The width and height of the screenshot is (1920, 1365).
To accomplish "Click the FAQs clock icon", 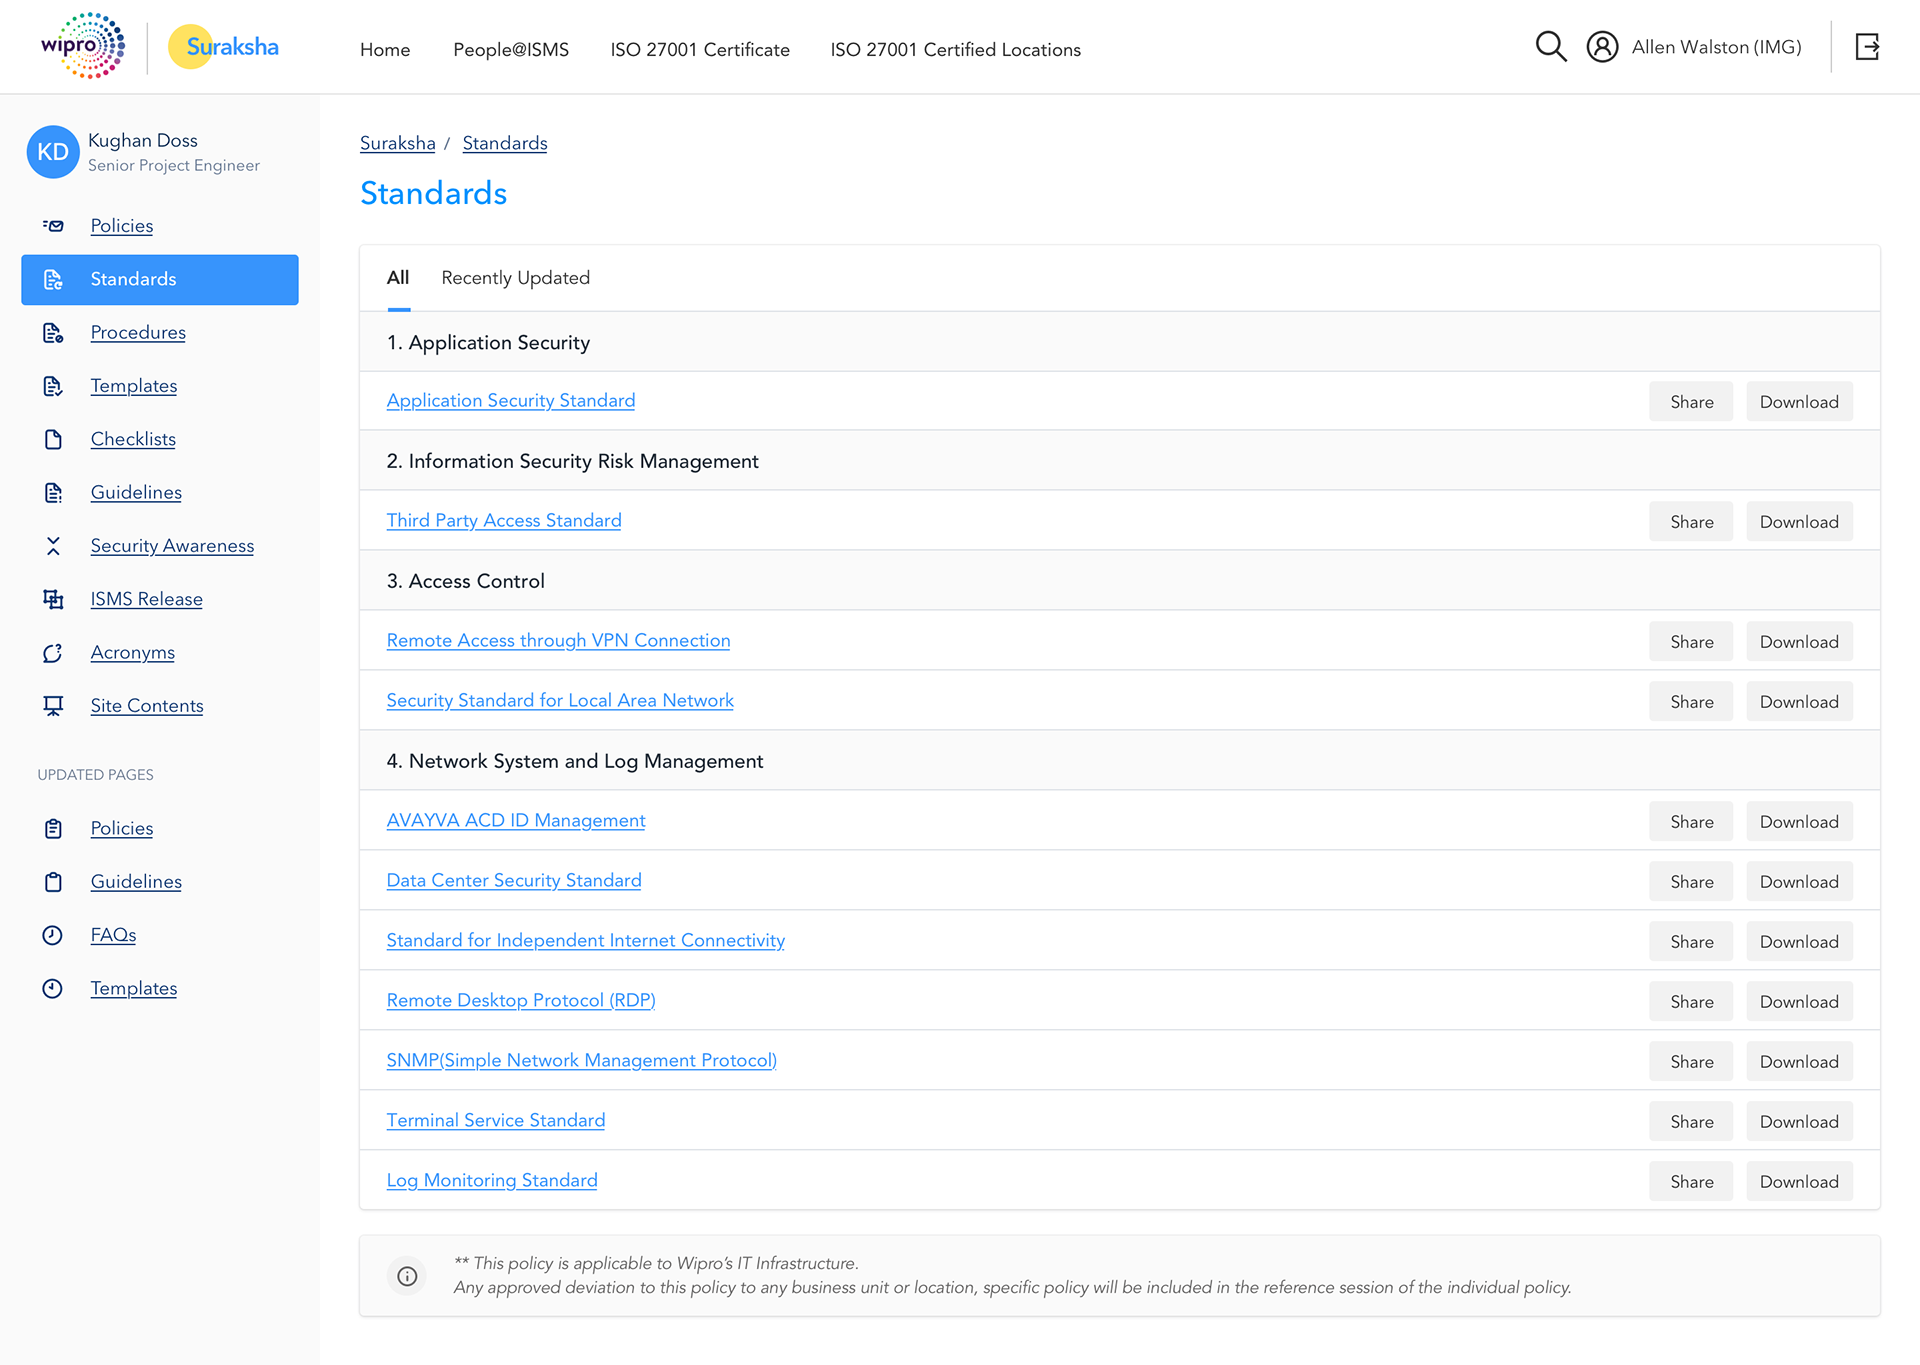I will (x=53, y=935).
